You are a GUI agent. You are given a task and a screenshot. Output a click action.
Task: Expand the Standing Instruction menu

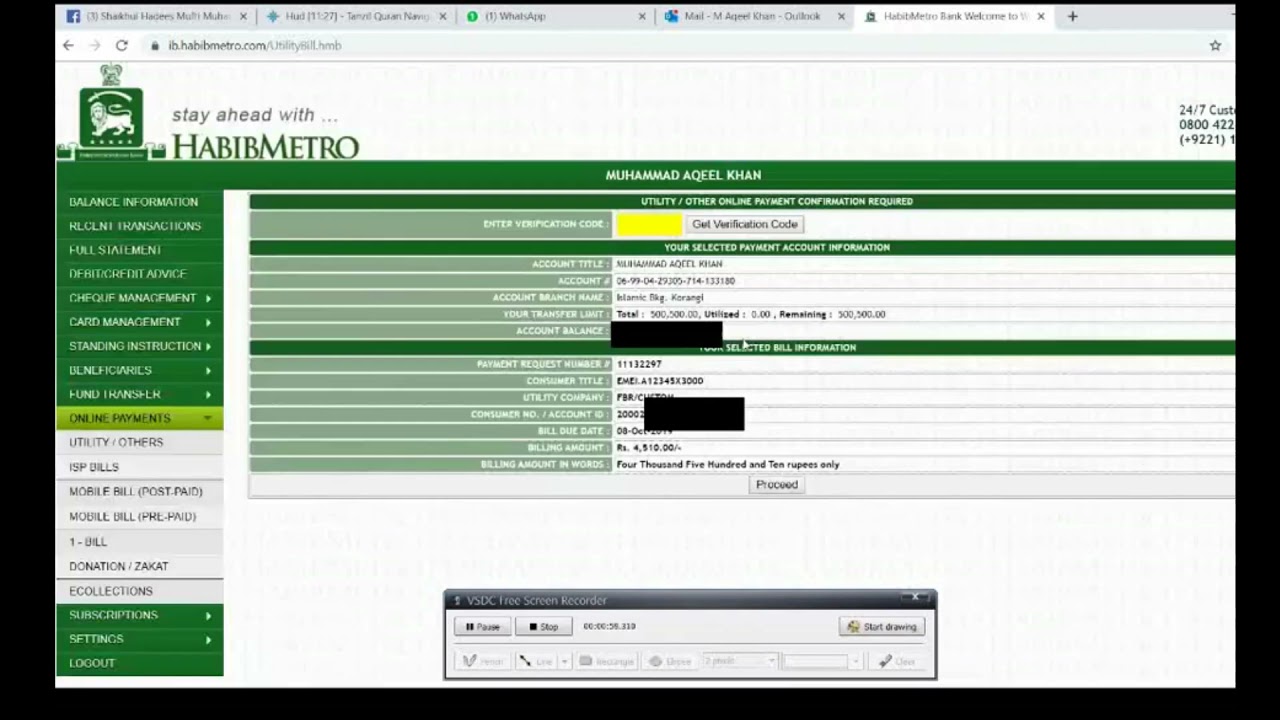[x=139, y=346]
